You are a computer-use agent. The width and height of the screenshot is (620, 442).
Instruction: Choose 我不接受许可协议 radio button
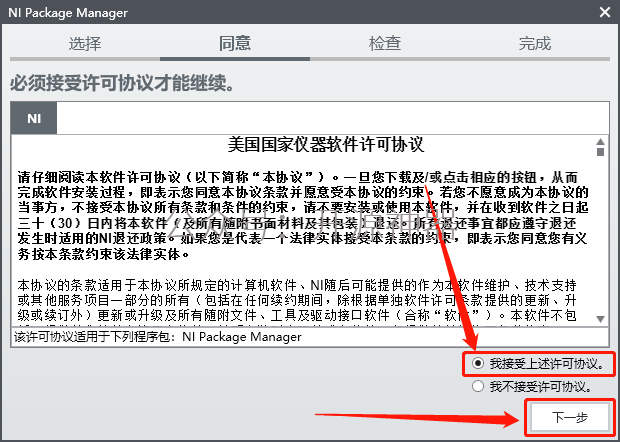coord(478,386)
